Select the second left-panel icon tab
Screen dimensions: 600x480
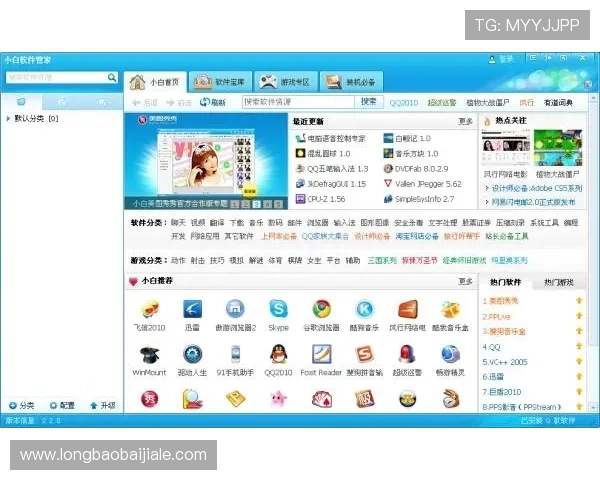[61, 102]
